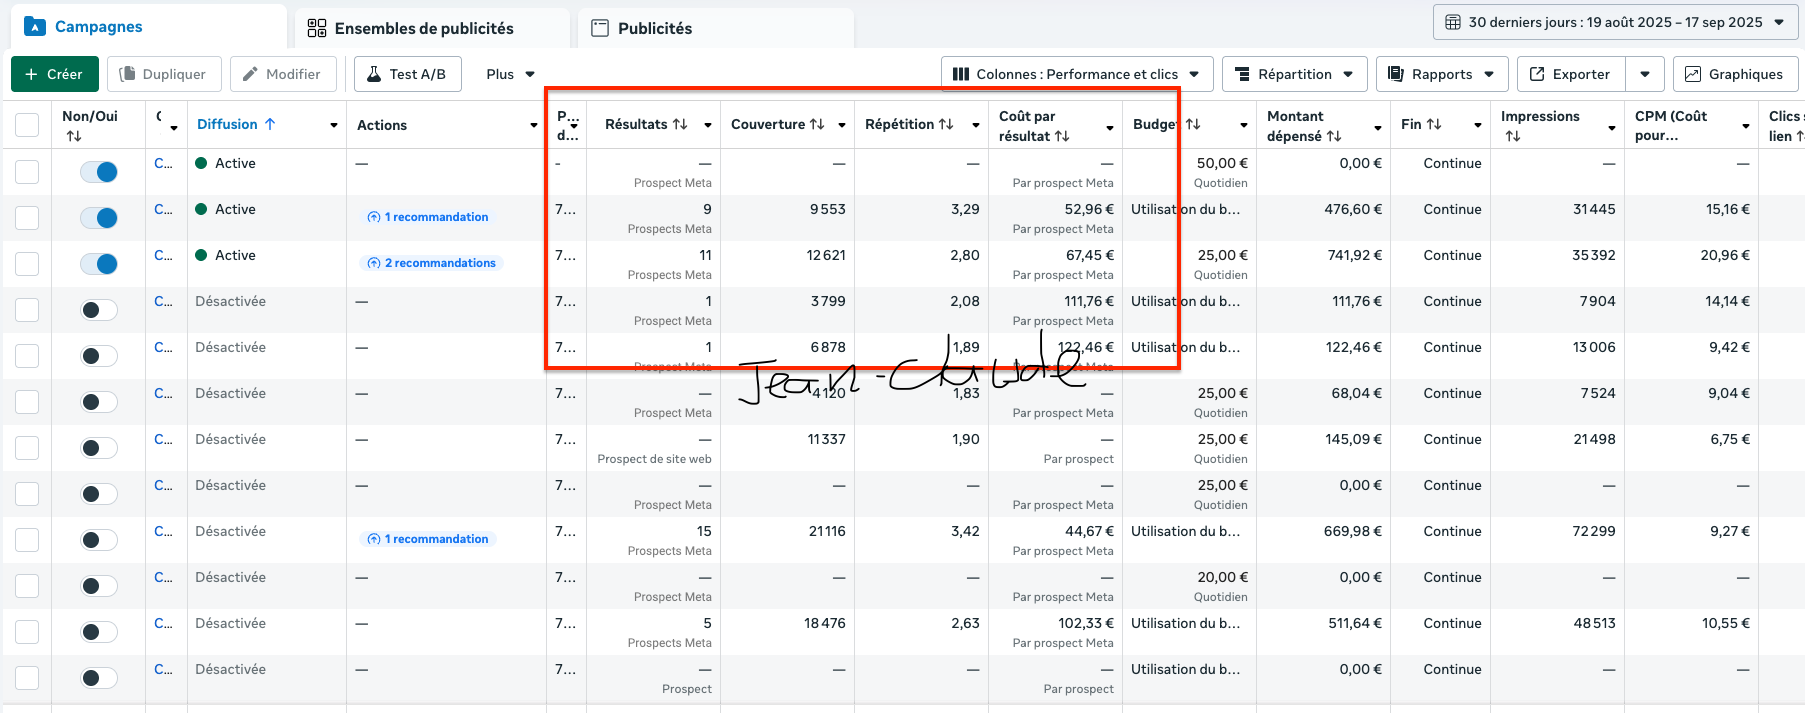Switch to the Publicités tab
1805x713 pixels.
point(716,28)
